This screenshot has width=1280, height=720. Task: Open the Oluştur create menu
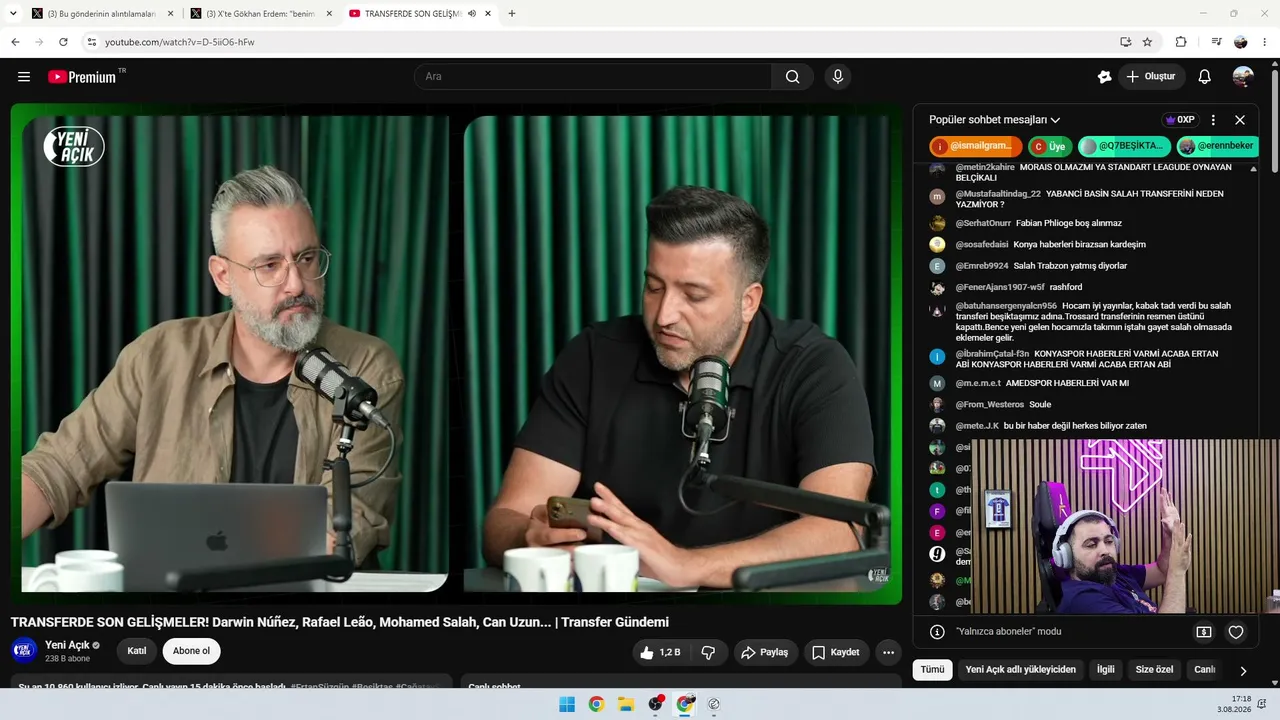1152,77
